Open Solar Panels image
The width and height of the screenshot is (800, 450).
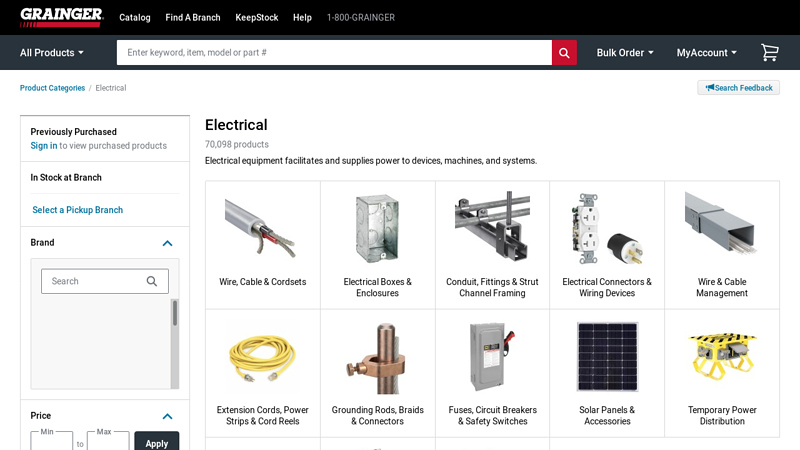[607, 357]
